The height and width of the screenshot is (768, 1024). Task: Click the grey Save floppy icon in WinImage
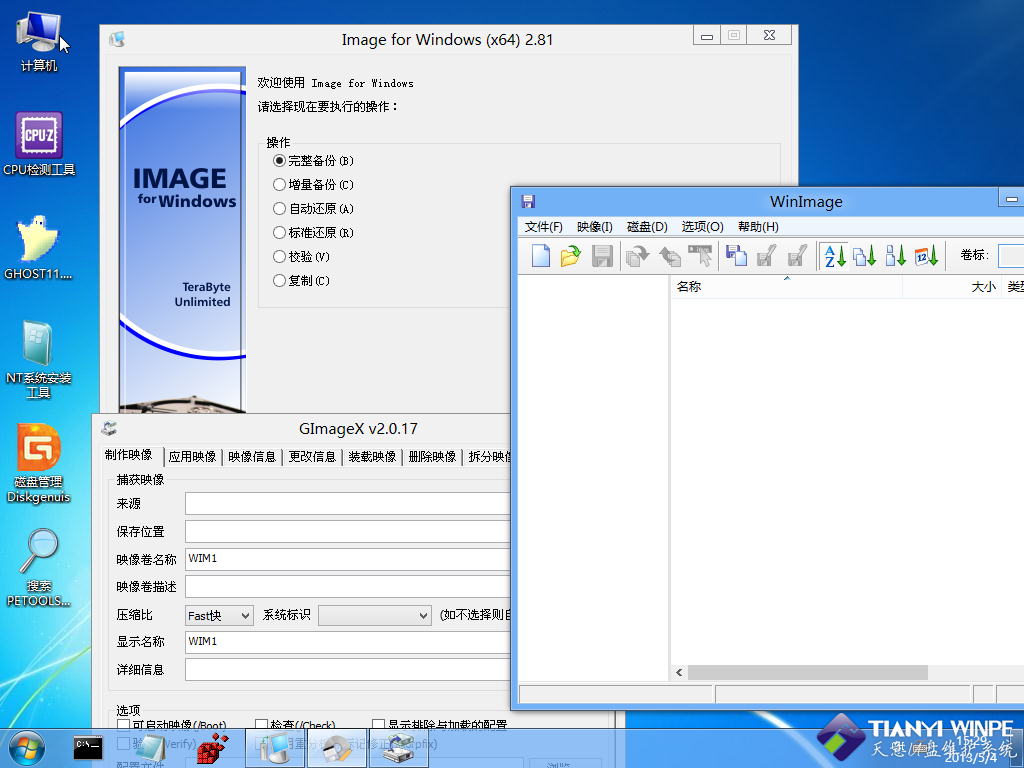601,255
